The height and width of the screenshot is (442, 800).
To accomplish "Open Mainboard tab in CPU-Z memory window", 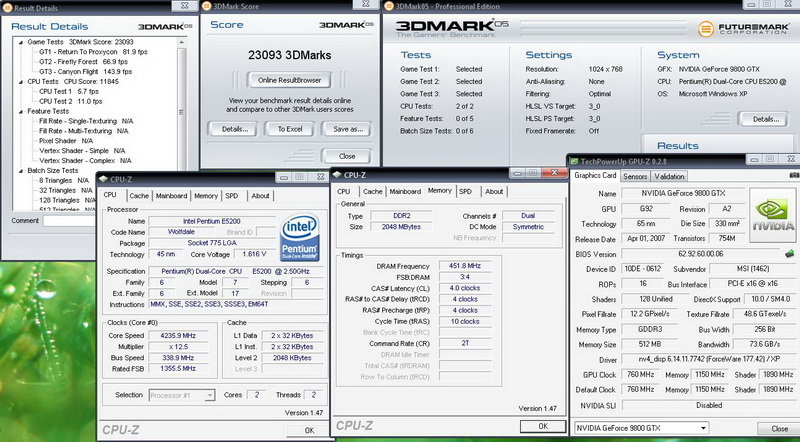I will (405, 191).
